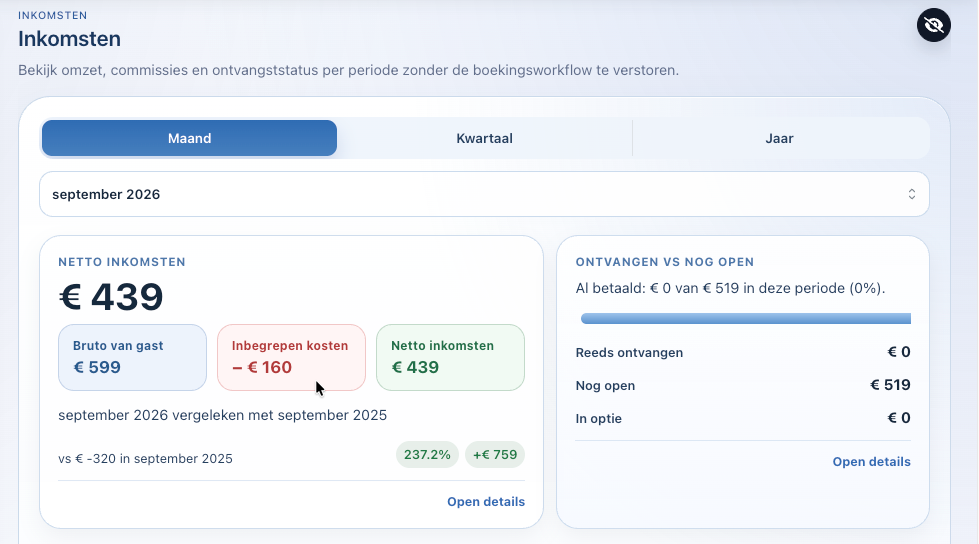The image size is (979, 544).
Task: Switch to the Jaar tab
Action: coord(779,138)
